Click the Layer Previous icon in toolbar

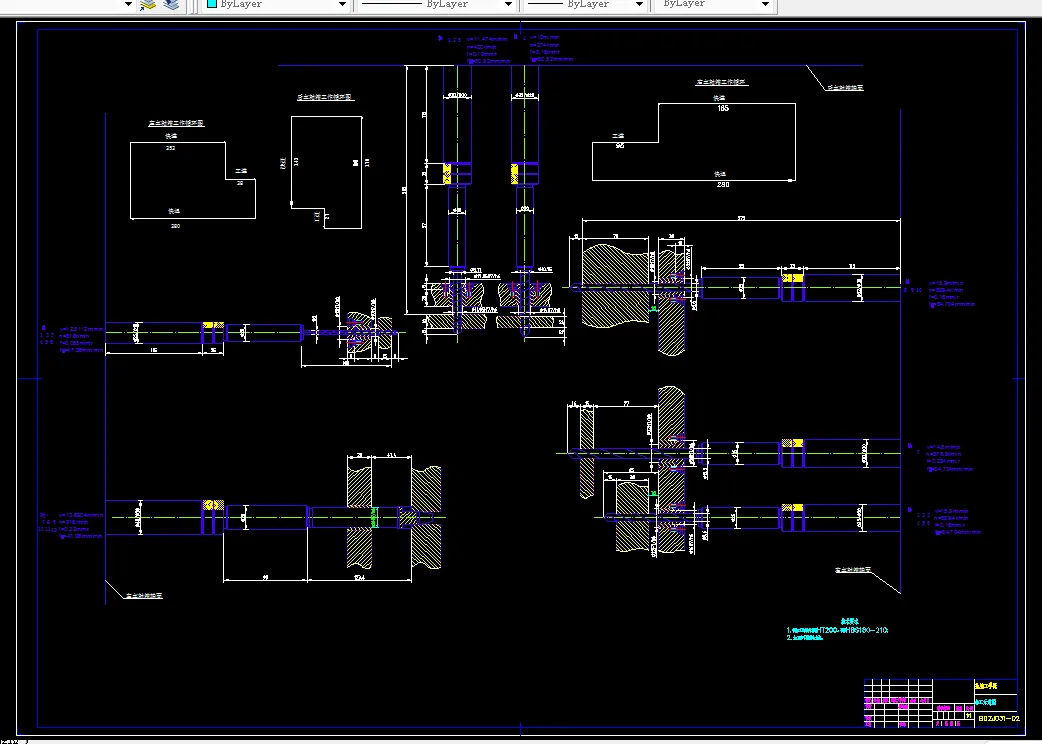click(148, 5)
